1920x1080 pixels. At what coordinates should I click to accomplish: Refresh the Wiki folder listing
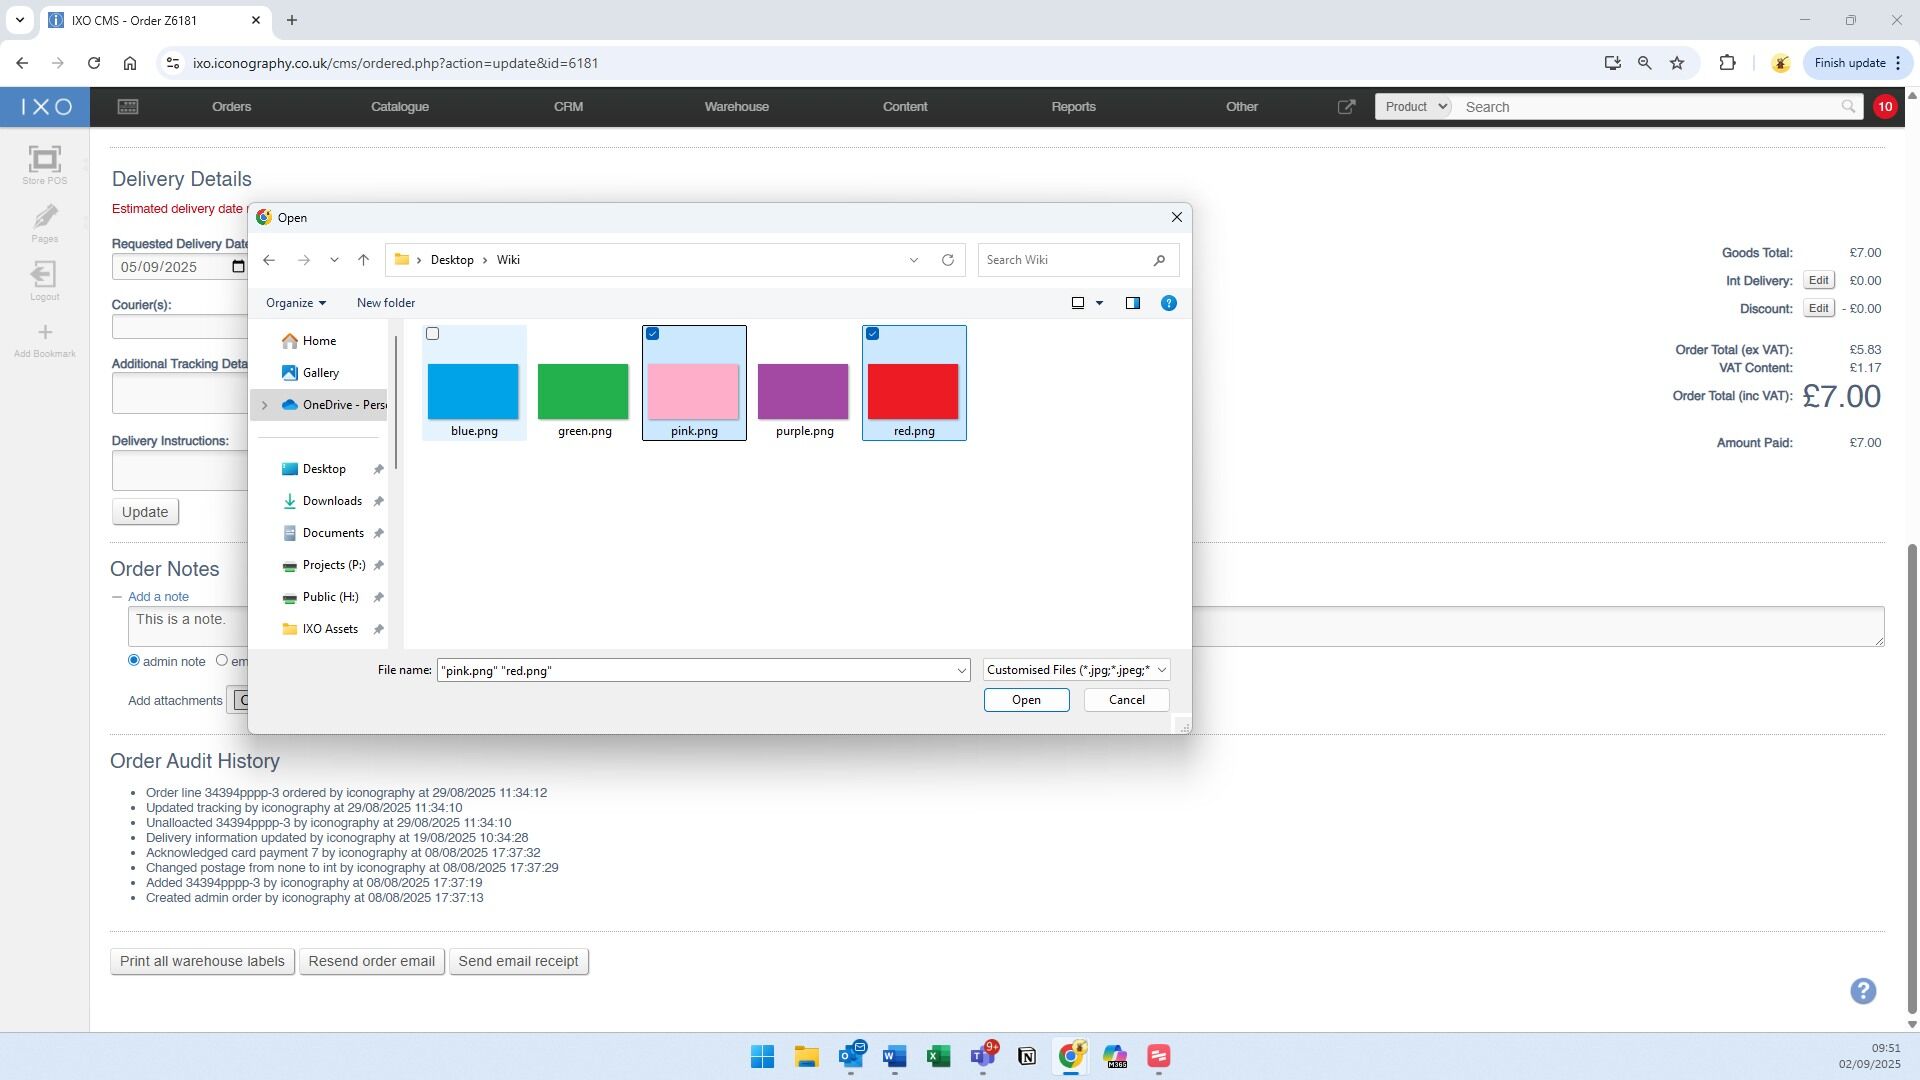tap(947, 260)
